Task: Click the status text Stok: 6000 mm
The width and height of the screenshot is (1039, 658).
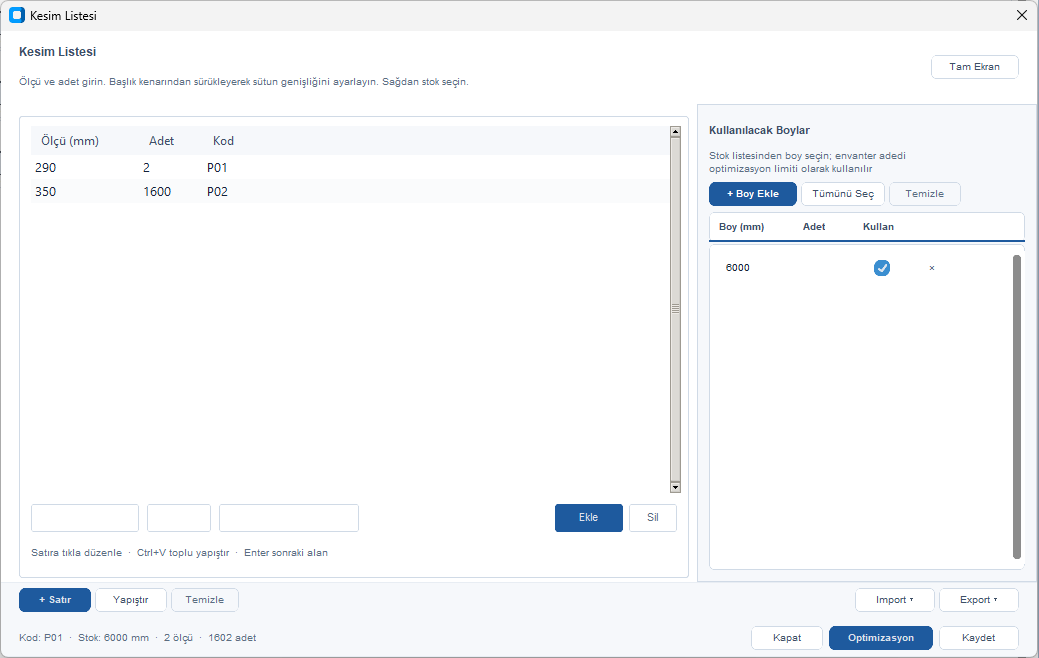Action: (113, 637)
